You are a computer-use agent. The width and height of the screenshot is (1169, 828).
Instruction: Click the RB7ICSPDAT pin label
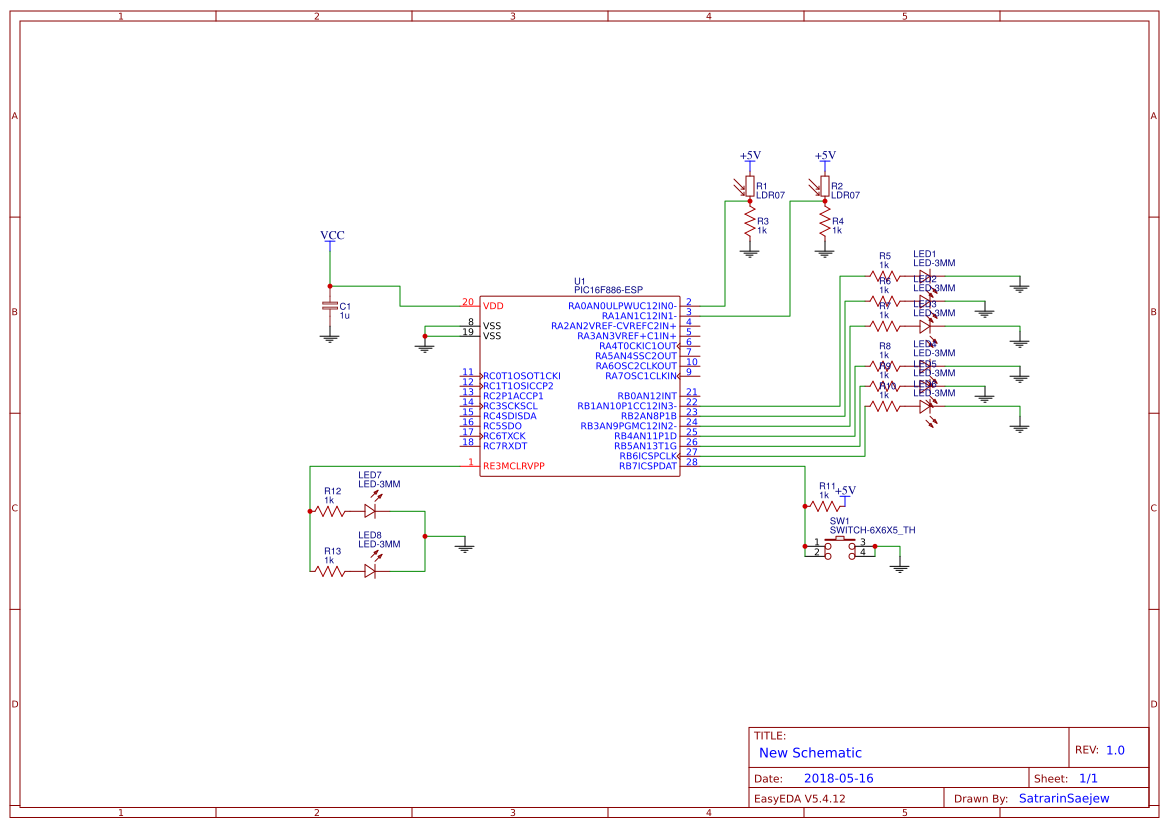647,466
